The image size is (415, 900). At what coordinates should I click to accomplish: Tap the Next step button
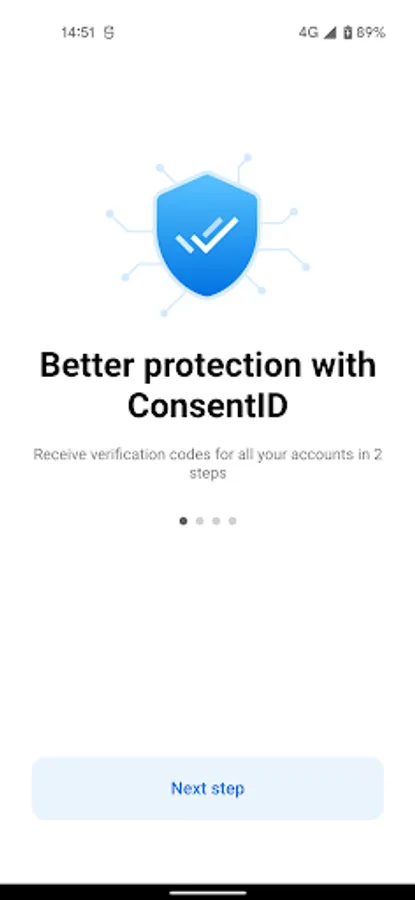coord(207,788)
